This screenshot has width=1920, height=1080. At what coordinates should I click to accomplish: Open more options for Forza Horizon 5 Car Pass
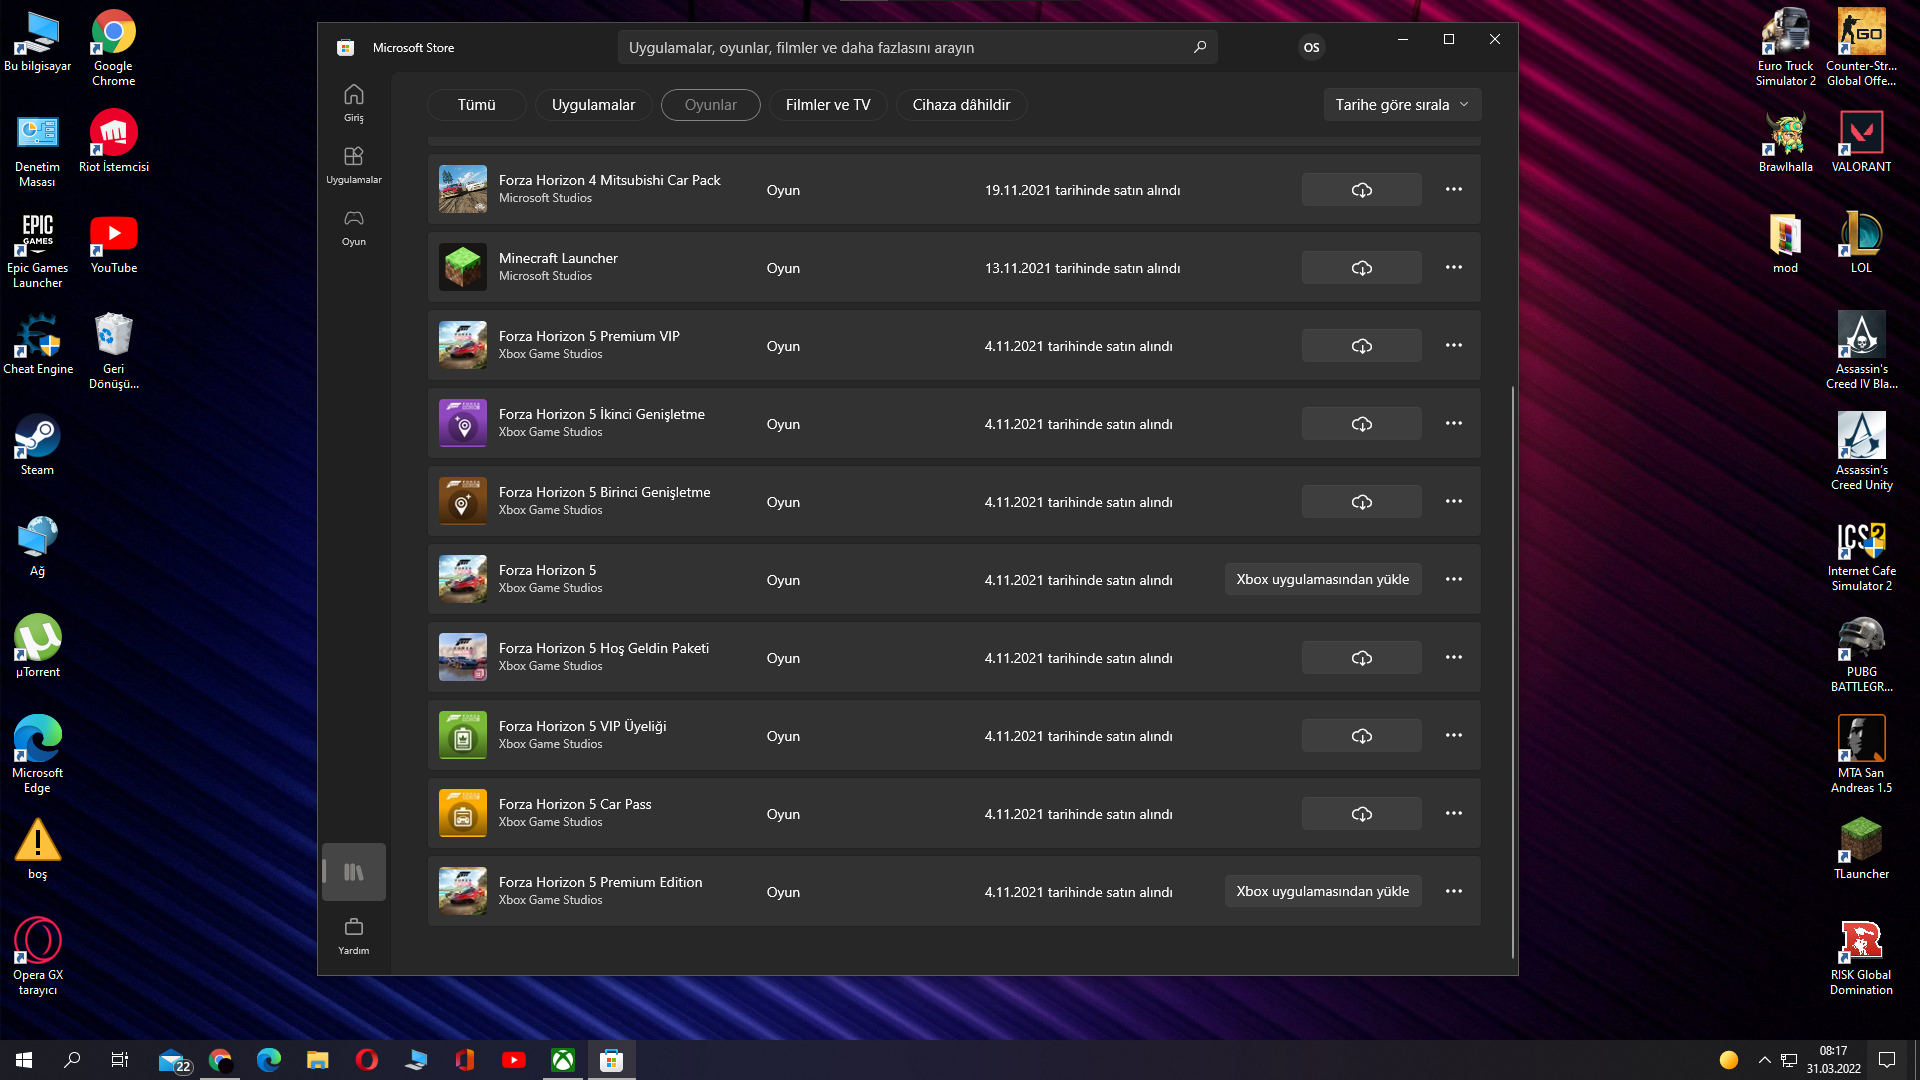[x=1453, y=814]
